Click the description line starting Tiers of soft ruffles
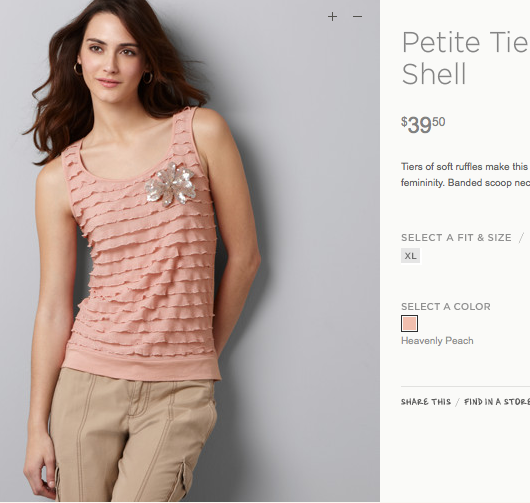The image size is (530, 503). pos(465,167)
